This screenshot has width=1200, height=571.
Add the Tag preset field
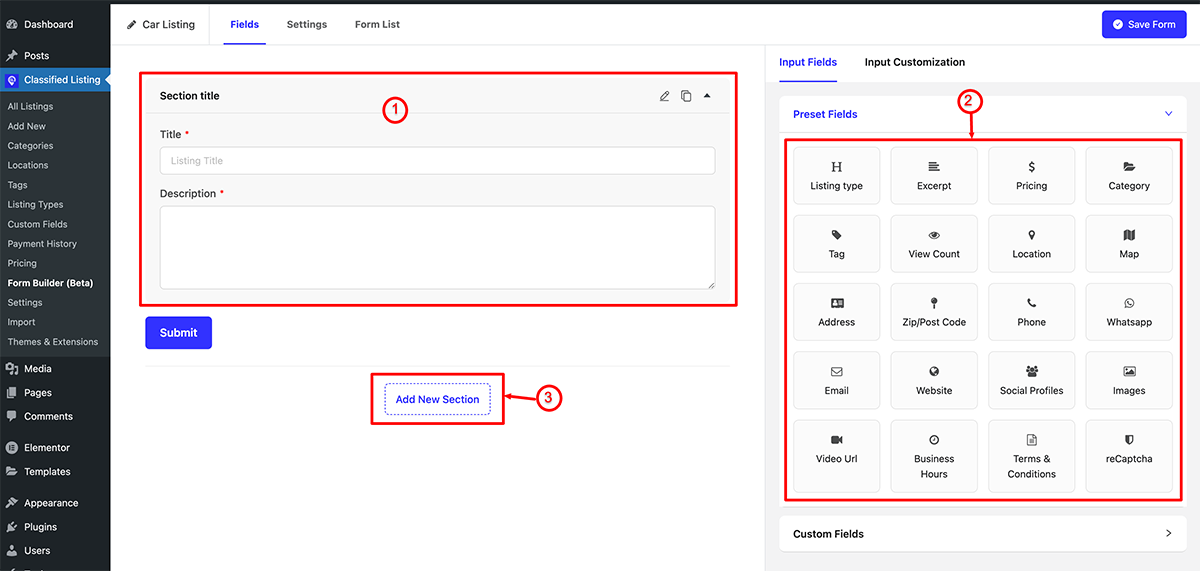click(x=837, y=244)
